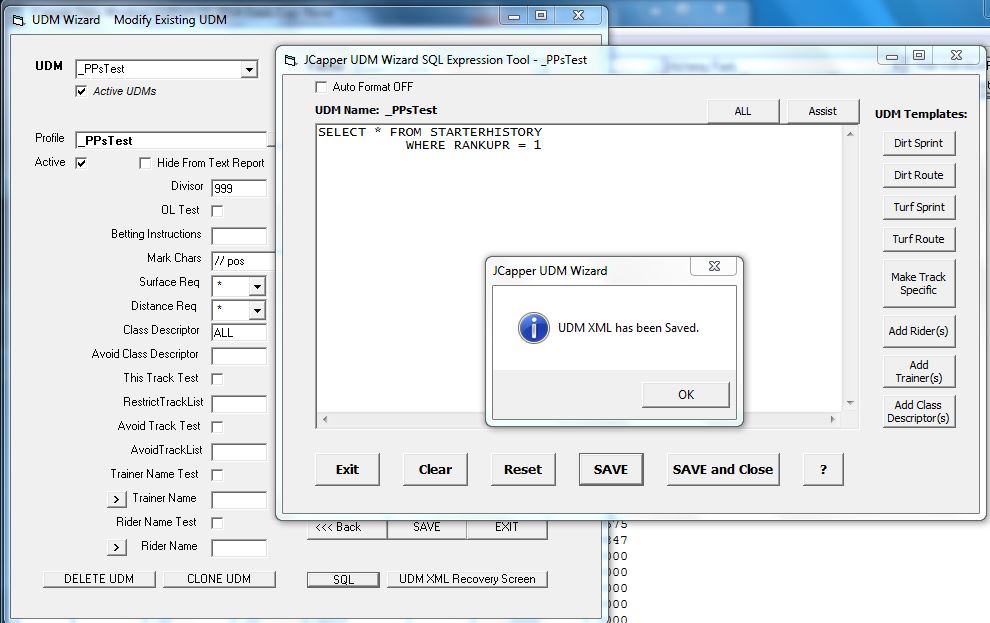Toggle the Active profile checkbox
This screenshot has height=623, width=990.
(81, 163)
